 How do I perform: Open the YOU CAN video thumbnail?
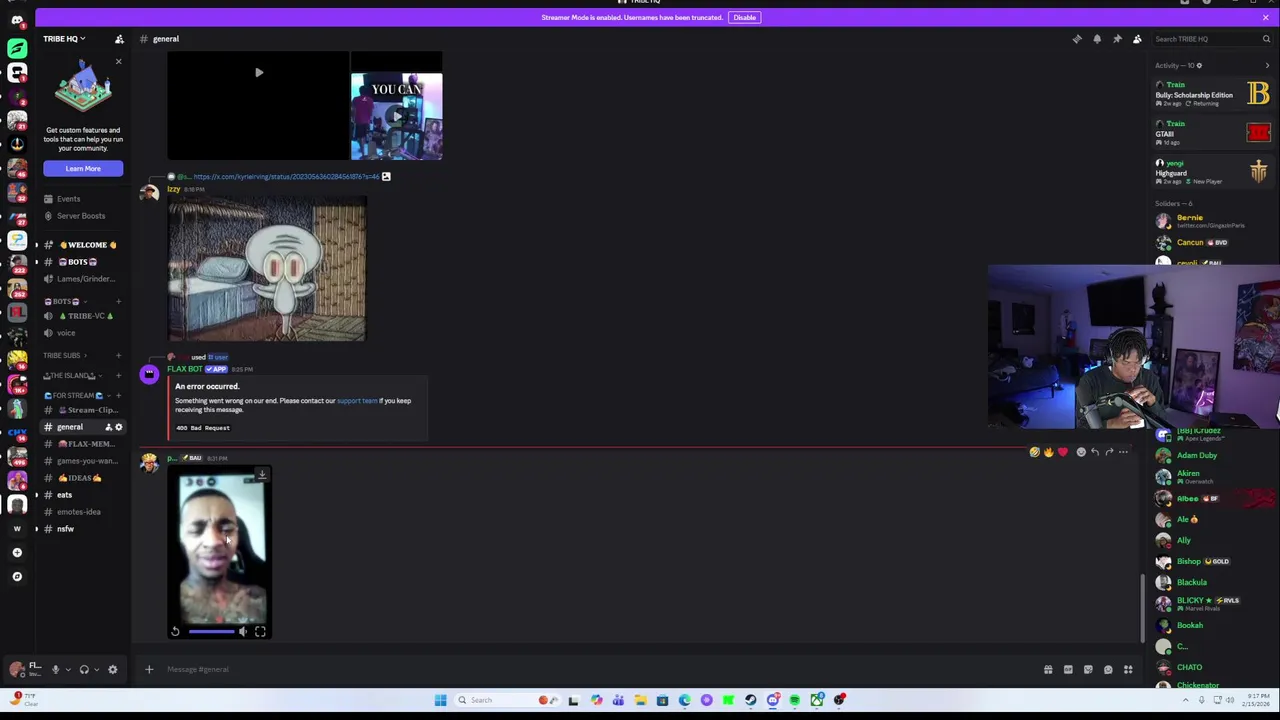tap(396, 116)
